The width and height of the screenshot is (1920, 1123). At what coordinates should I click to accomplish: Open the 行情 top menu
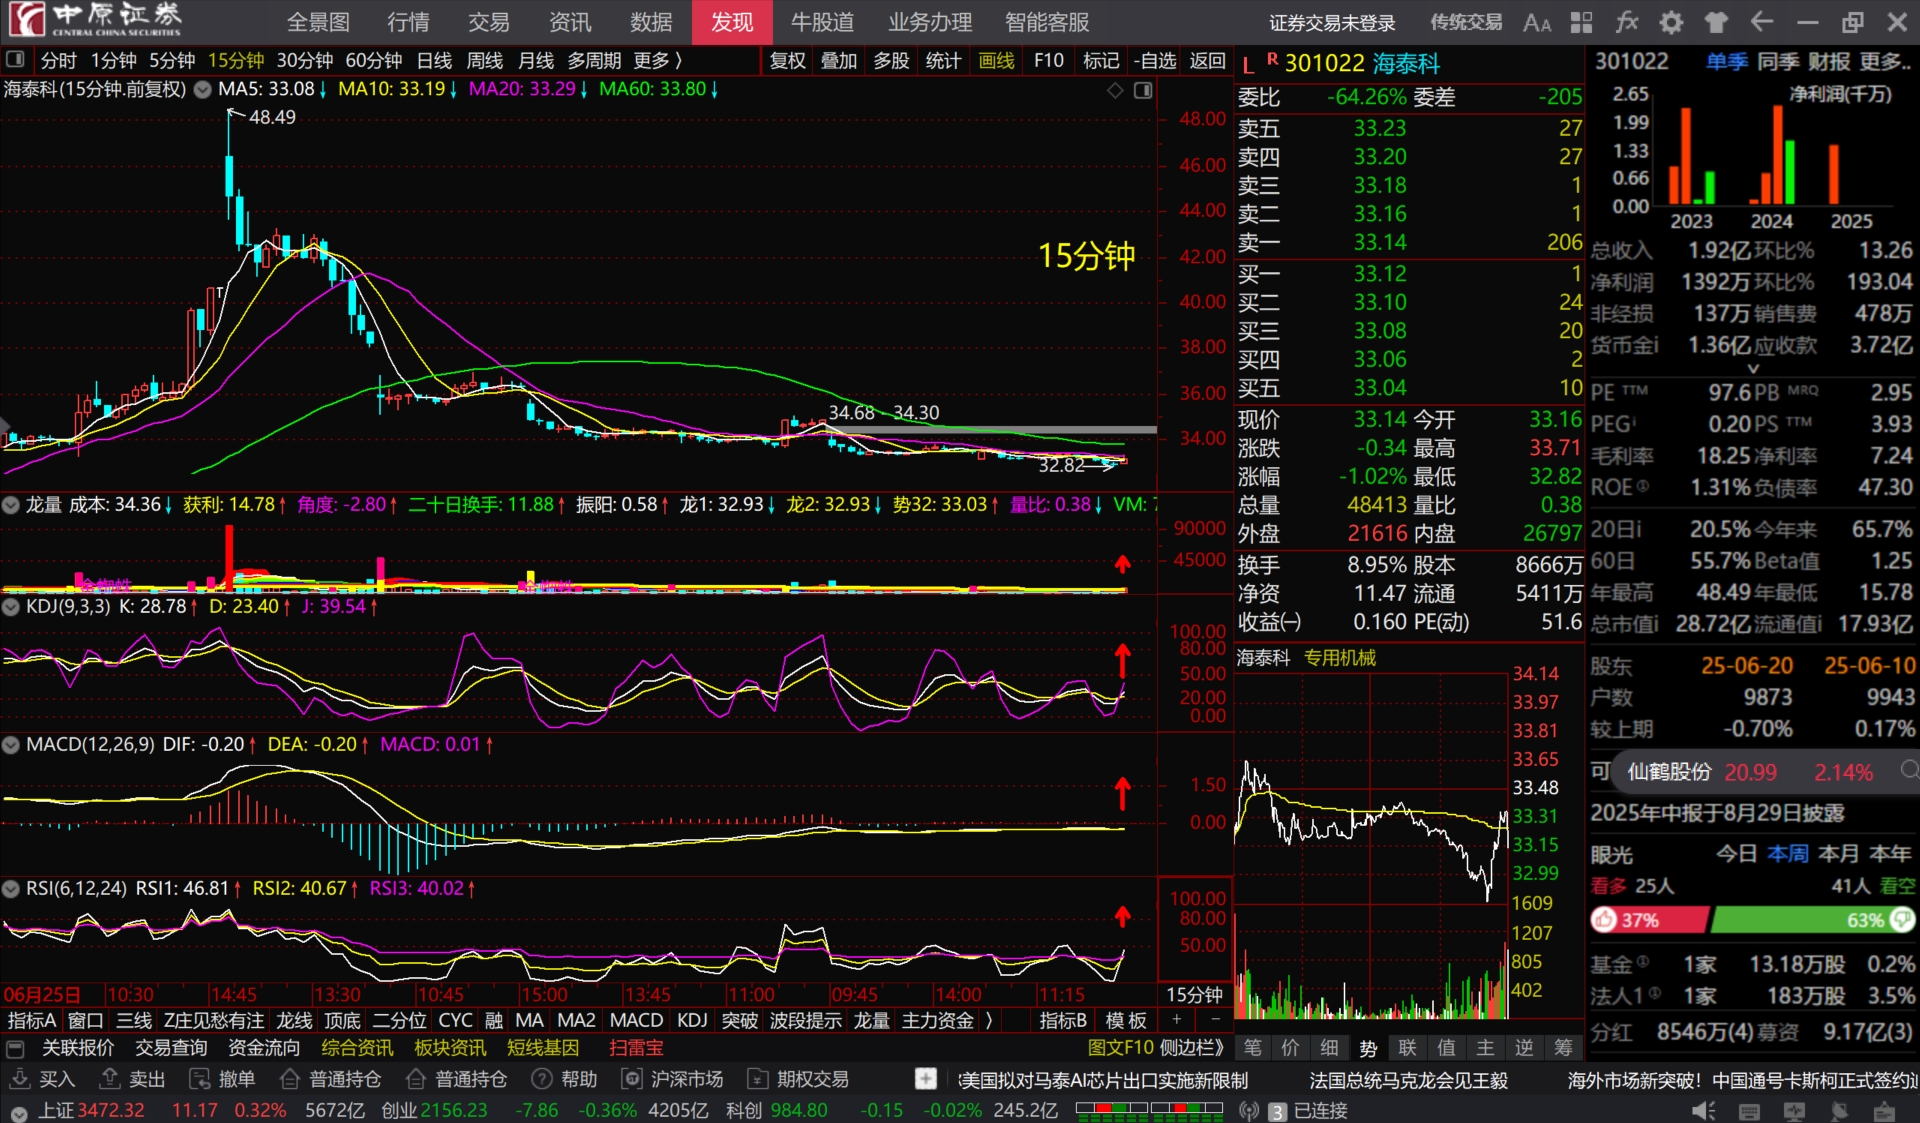(408, 22)
